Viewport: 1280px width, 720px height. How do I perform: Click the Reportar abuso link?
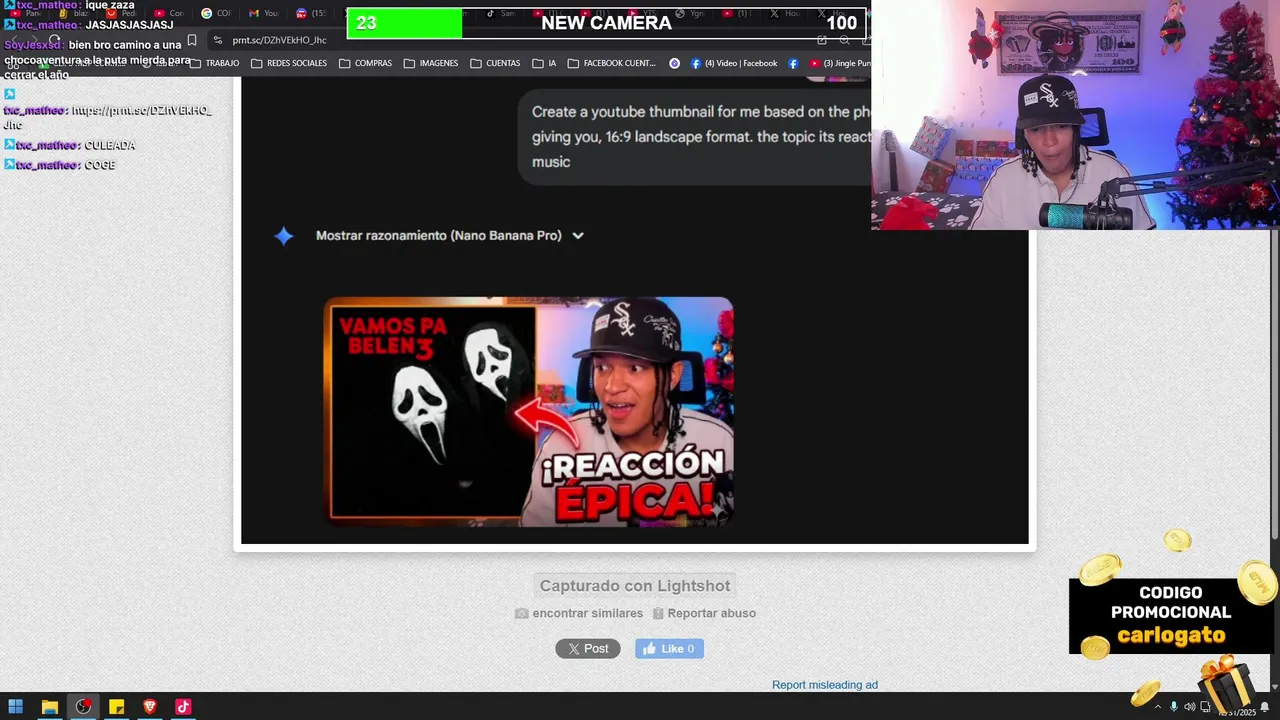[712, 613]
